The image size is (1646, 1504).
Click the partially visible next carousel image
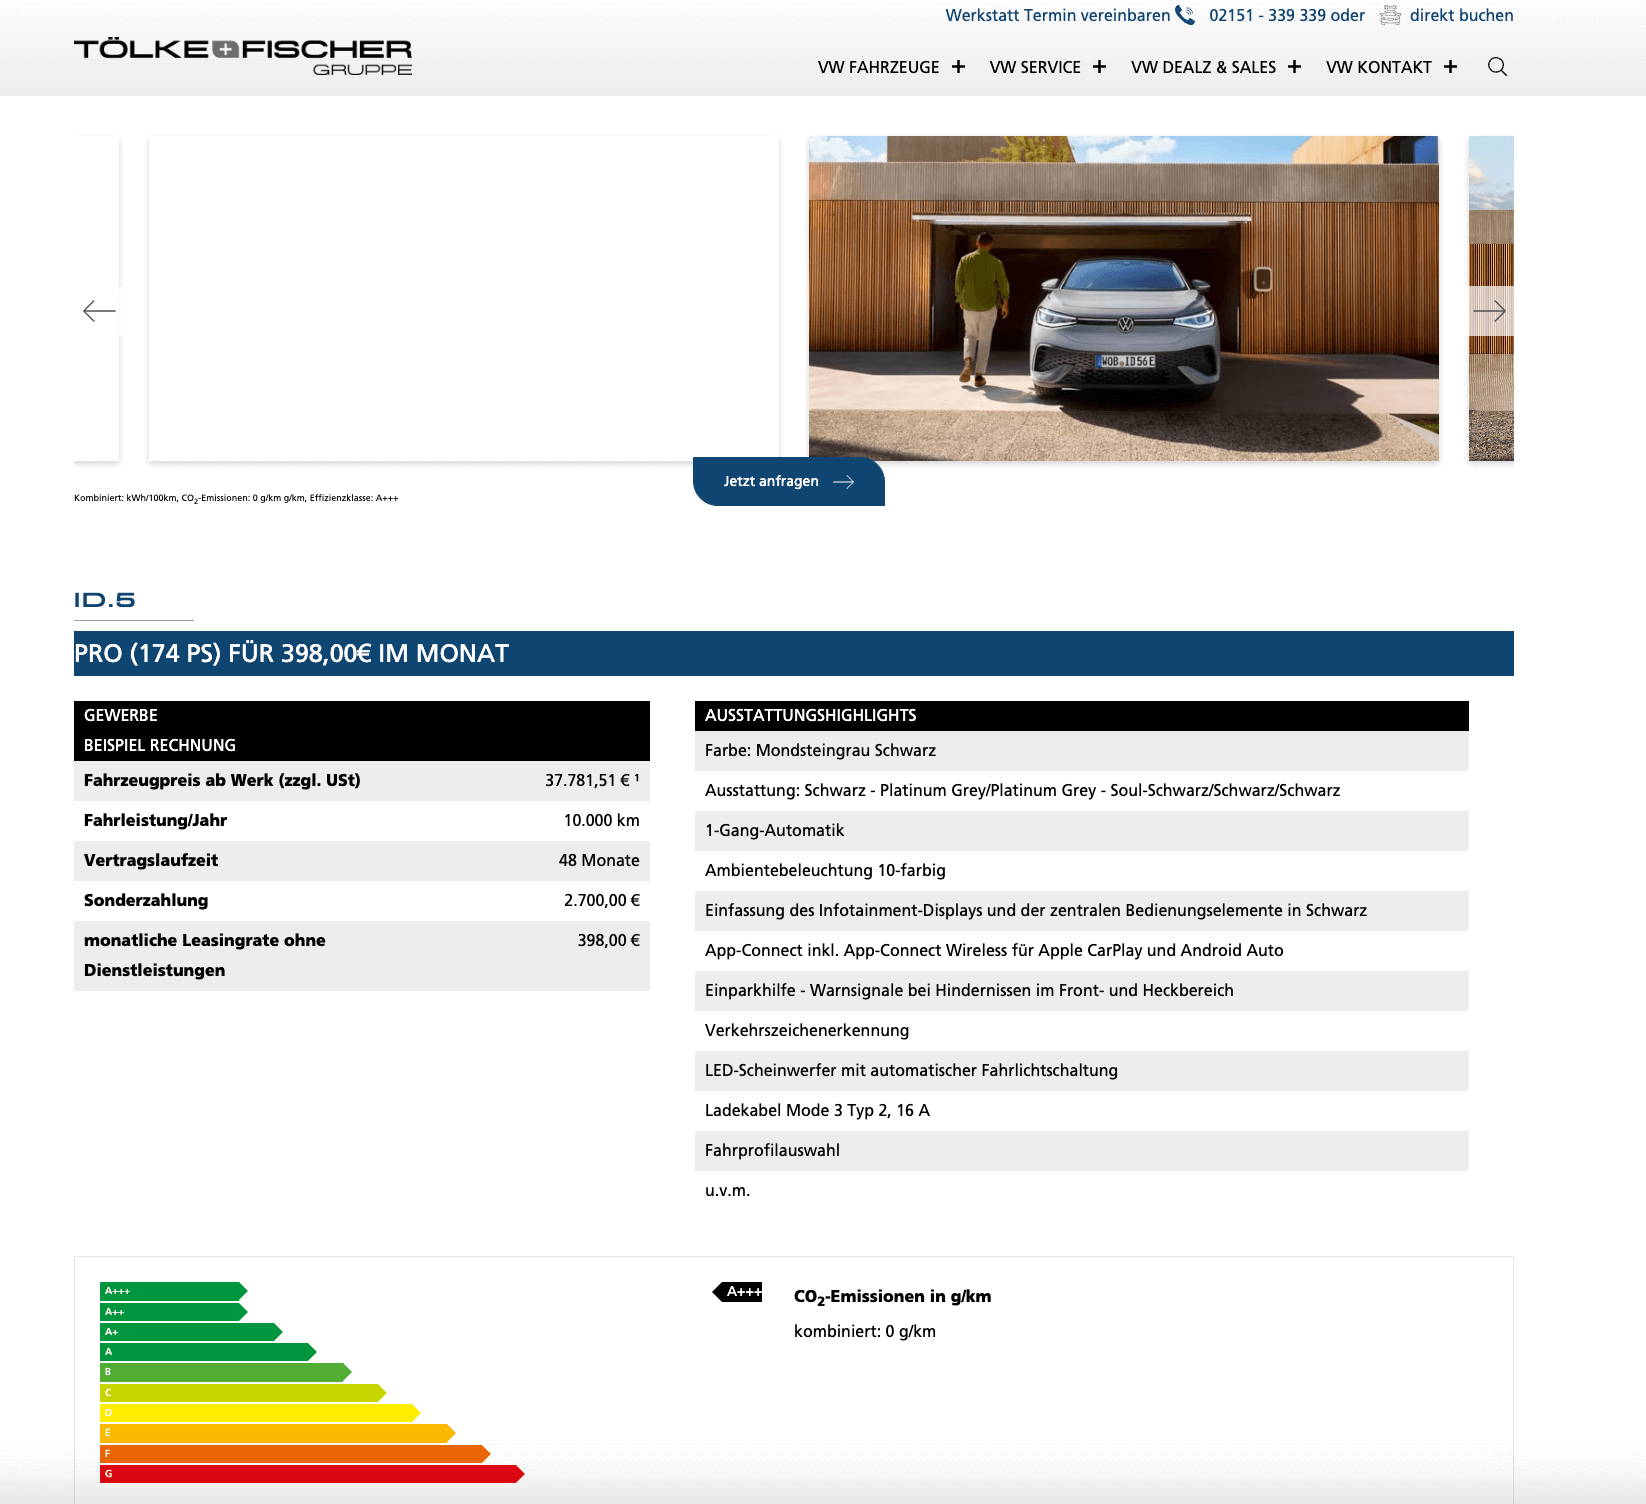1491,298
